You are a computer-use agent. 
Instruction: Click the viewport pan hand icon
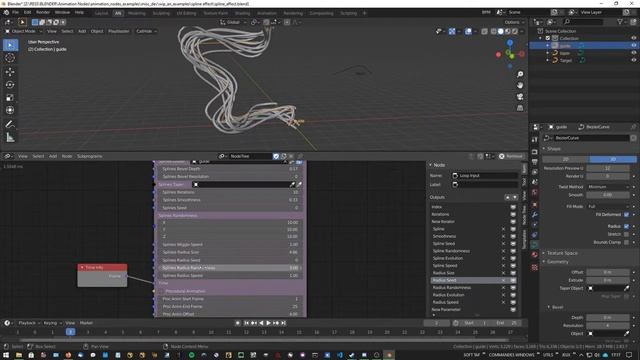(520, 85)
